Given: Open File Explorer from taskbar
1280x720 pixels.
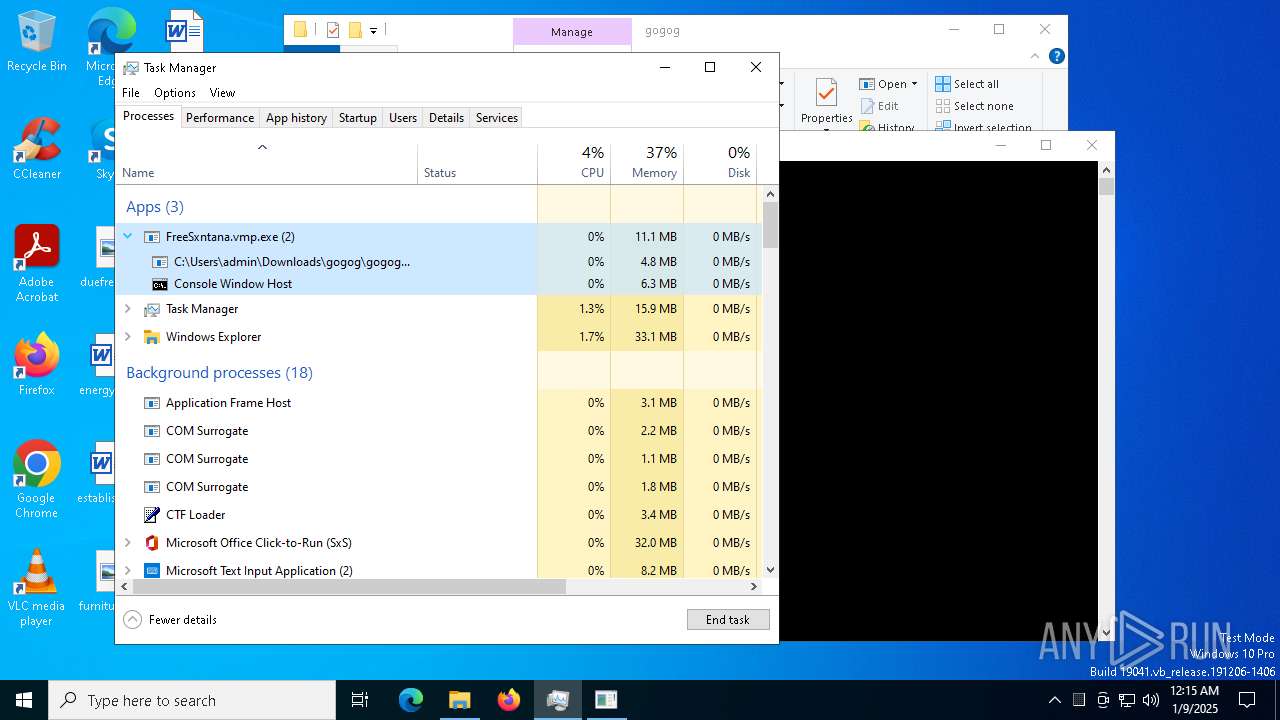Looking at the screenshot, I should (x=459, y=700).
